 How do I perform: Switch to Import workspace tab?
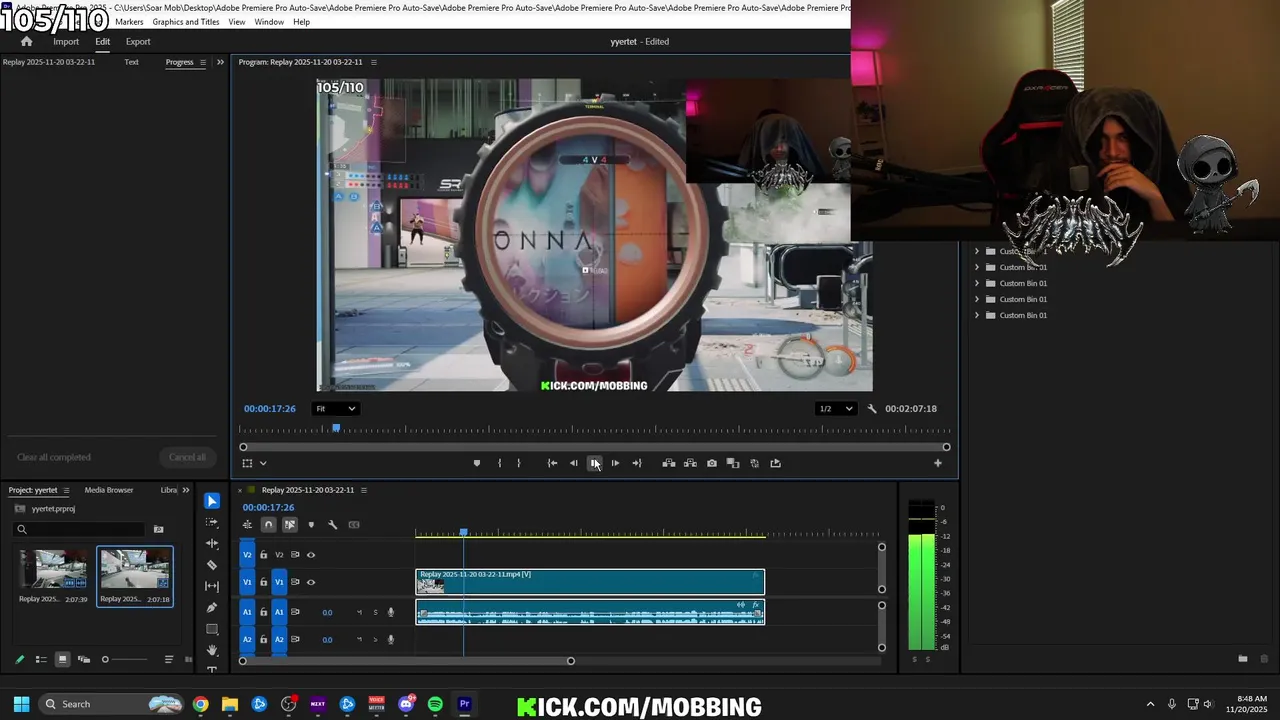click(x=66, y=42)
